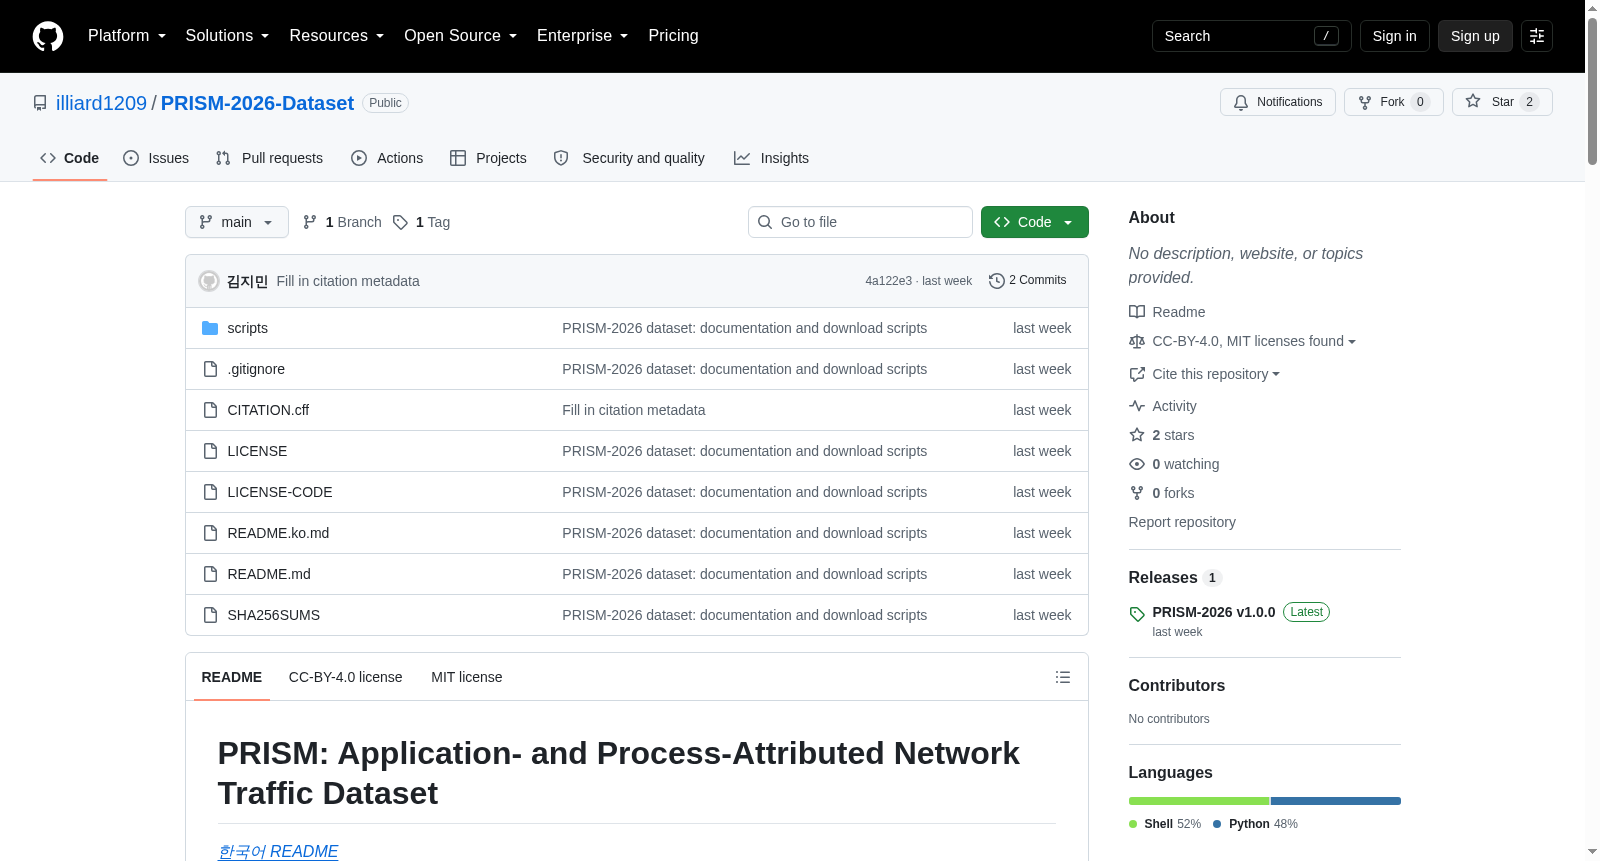Show the MIT license tab
The image size is (1600, 861).
coord(467,677)
